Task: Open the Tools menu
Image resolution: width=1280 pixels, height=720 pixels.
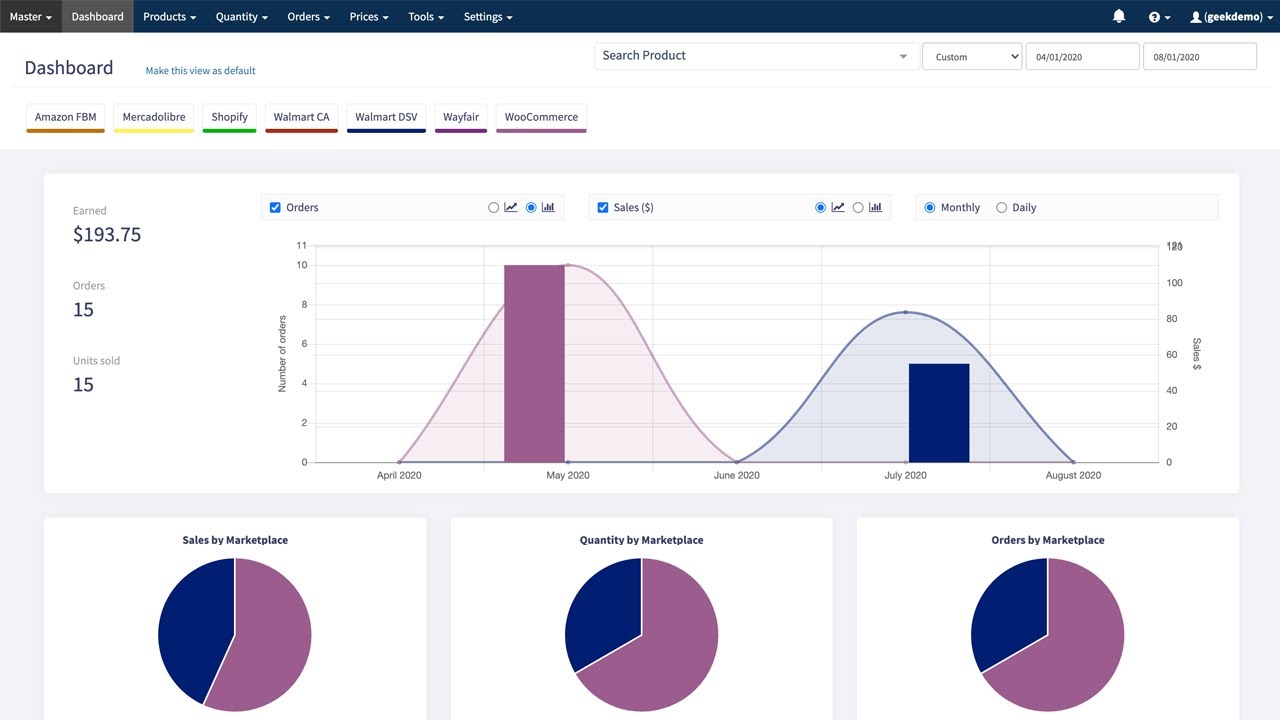Action: [425, 16]
